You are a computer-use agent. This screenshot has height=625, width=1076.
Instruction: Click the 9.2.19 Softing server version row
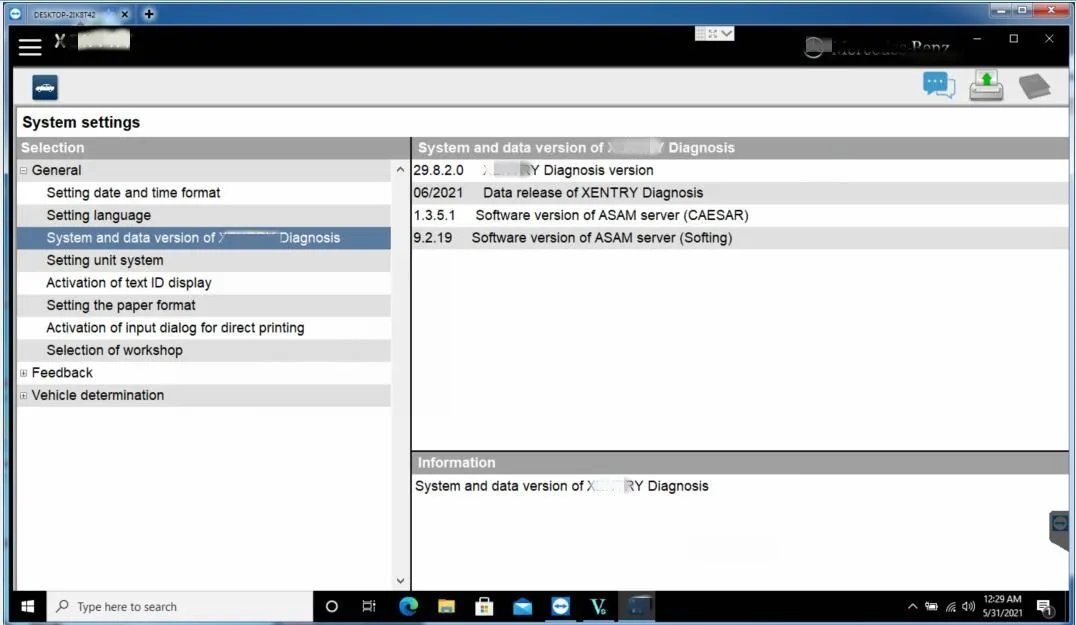[740, 238]
